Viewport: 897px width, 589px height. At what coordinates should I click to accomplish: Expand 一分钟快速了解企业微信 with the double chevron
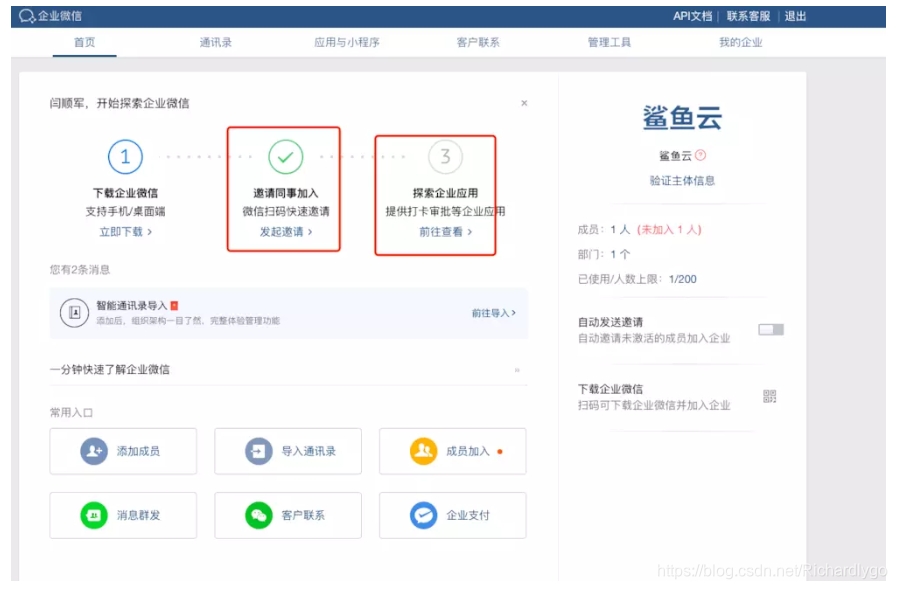click(517, 370)
